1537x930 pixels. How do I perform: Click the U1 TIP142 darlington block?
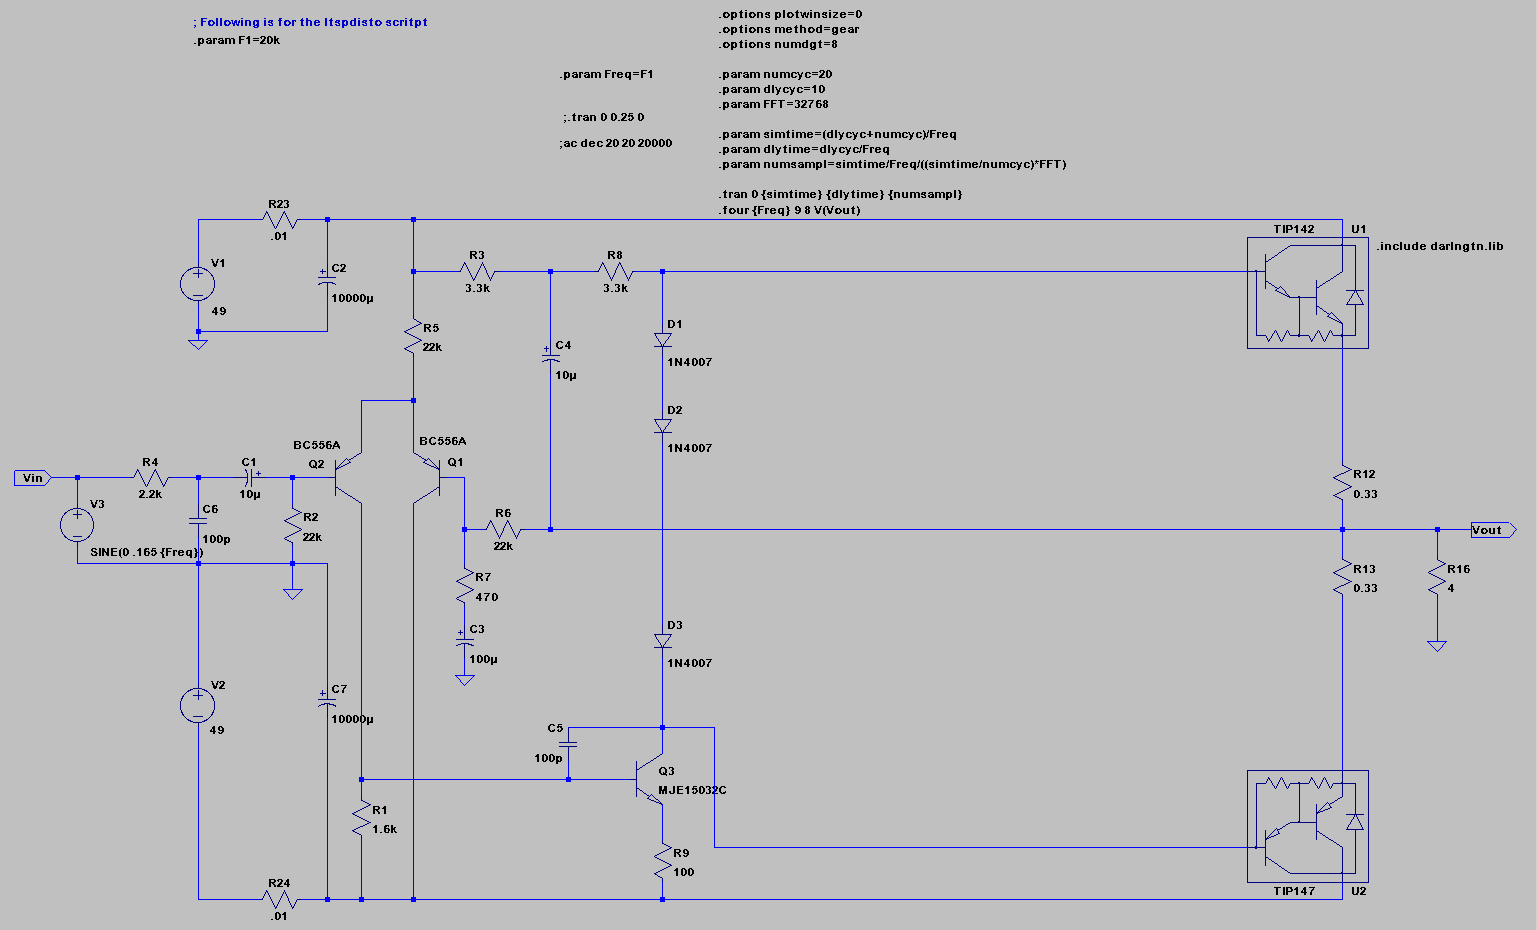tap(1307, 293)
